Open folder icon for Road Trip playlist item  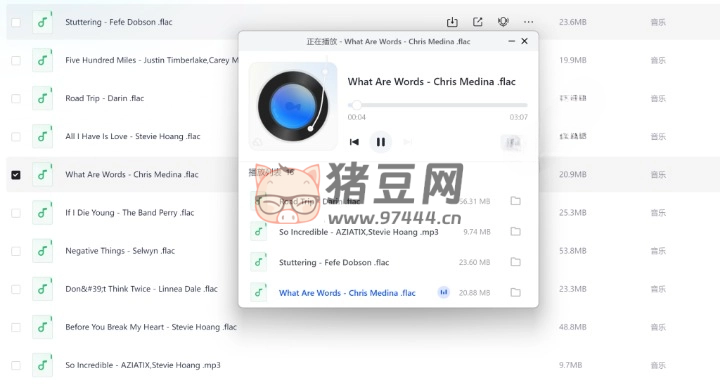516,201
